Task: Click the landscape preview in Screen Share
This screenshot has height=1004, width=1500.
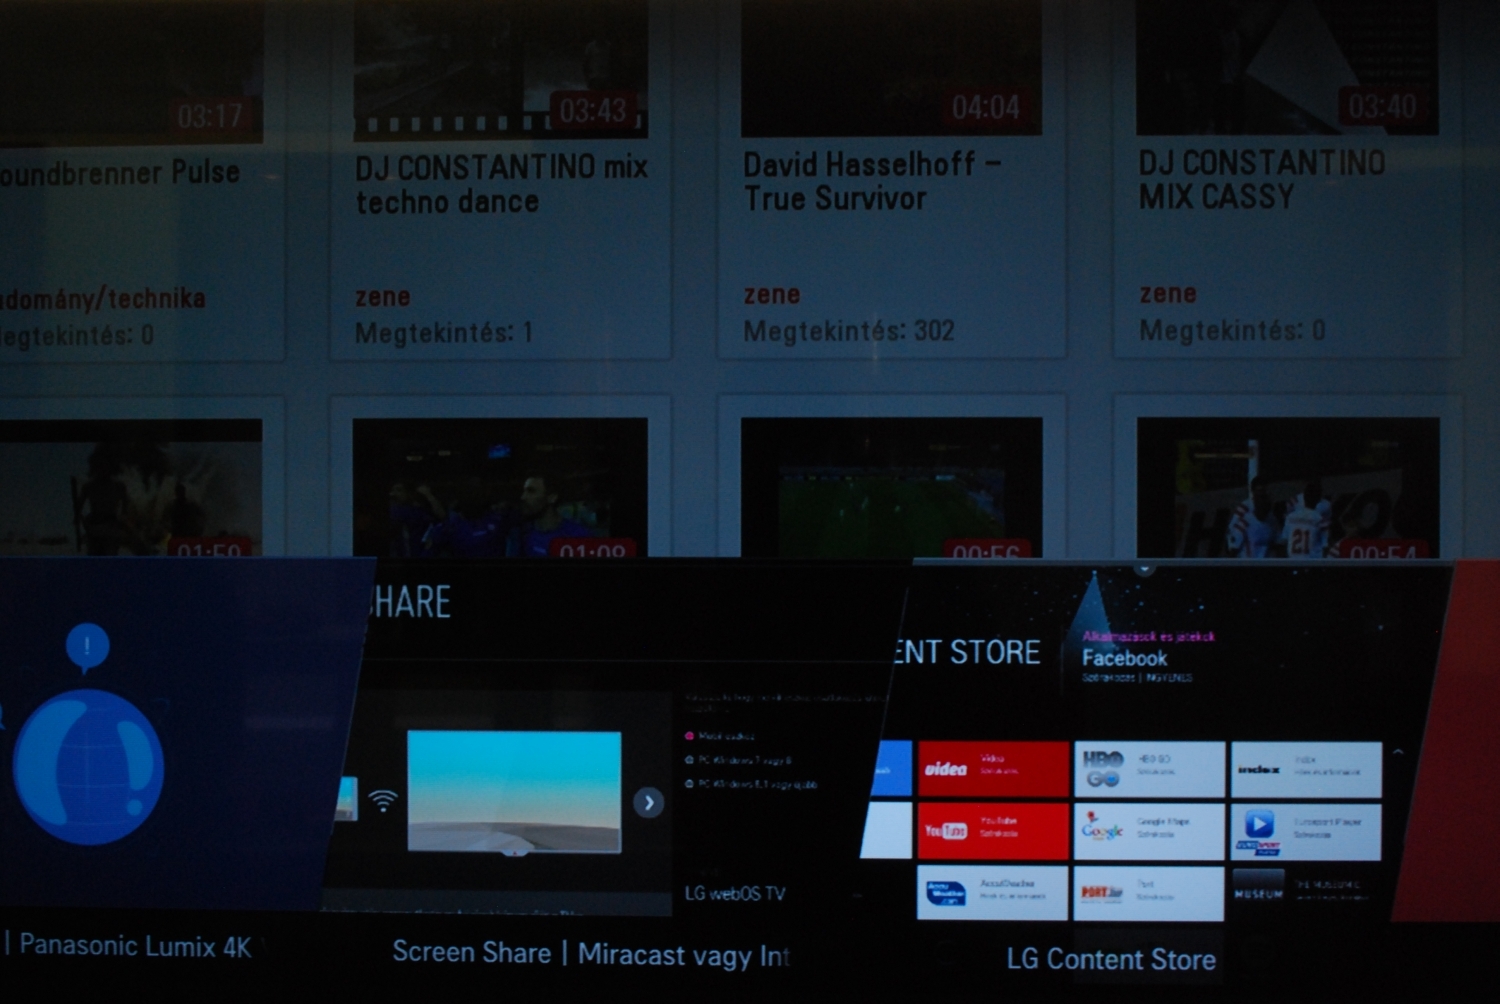Action: click(x=514, y=791)
